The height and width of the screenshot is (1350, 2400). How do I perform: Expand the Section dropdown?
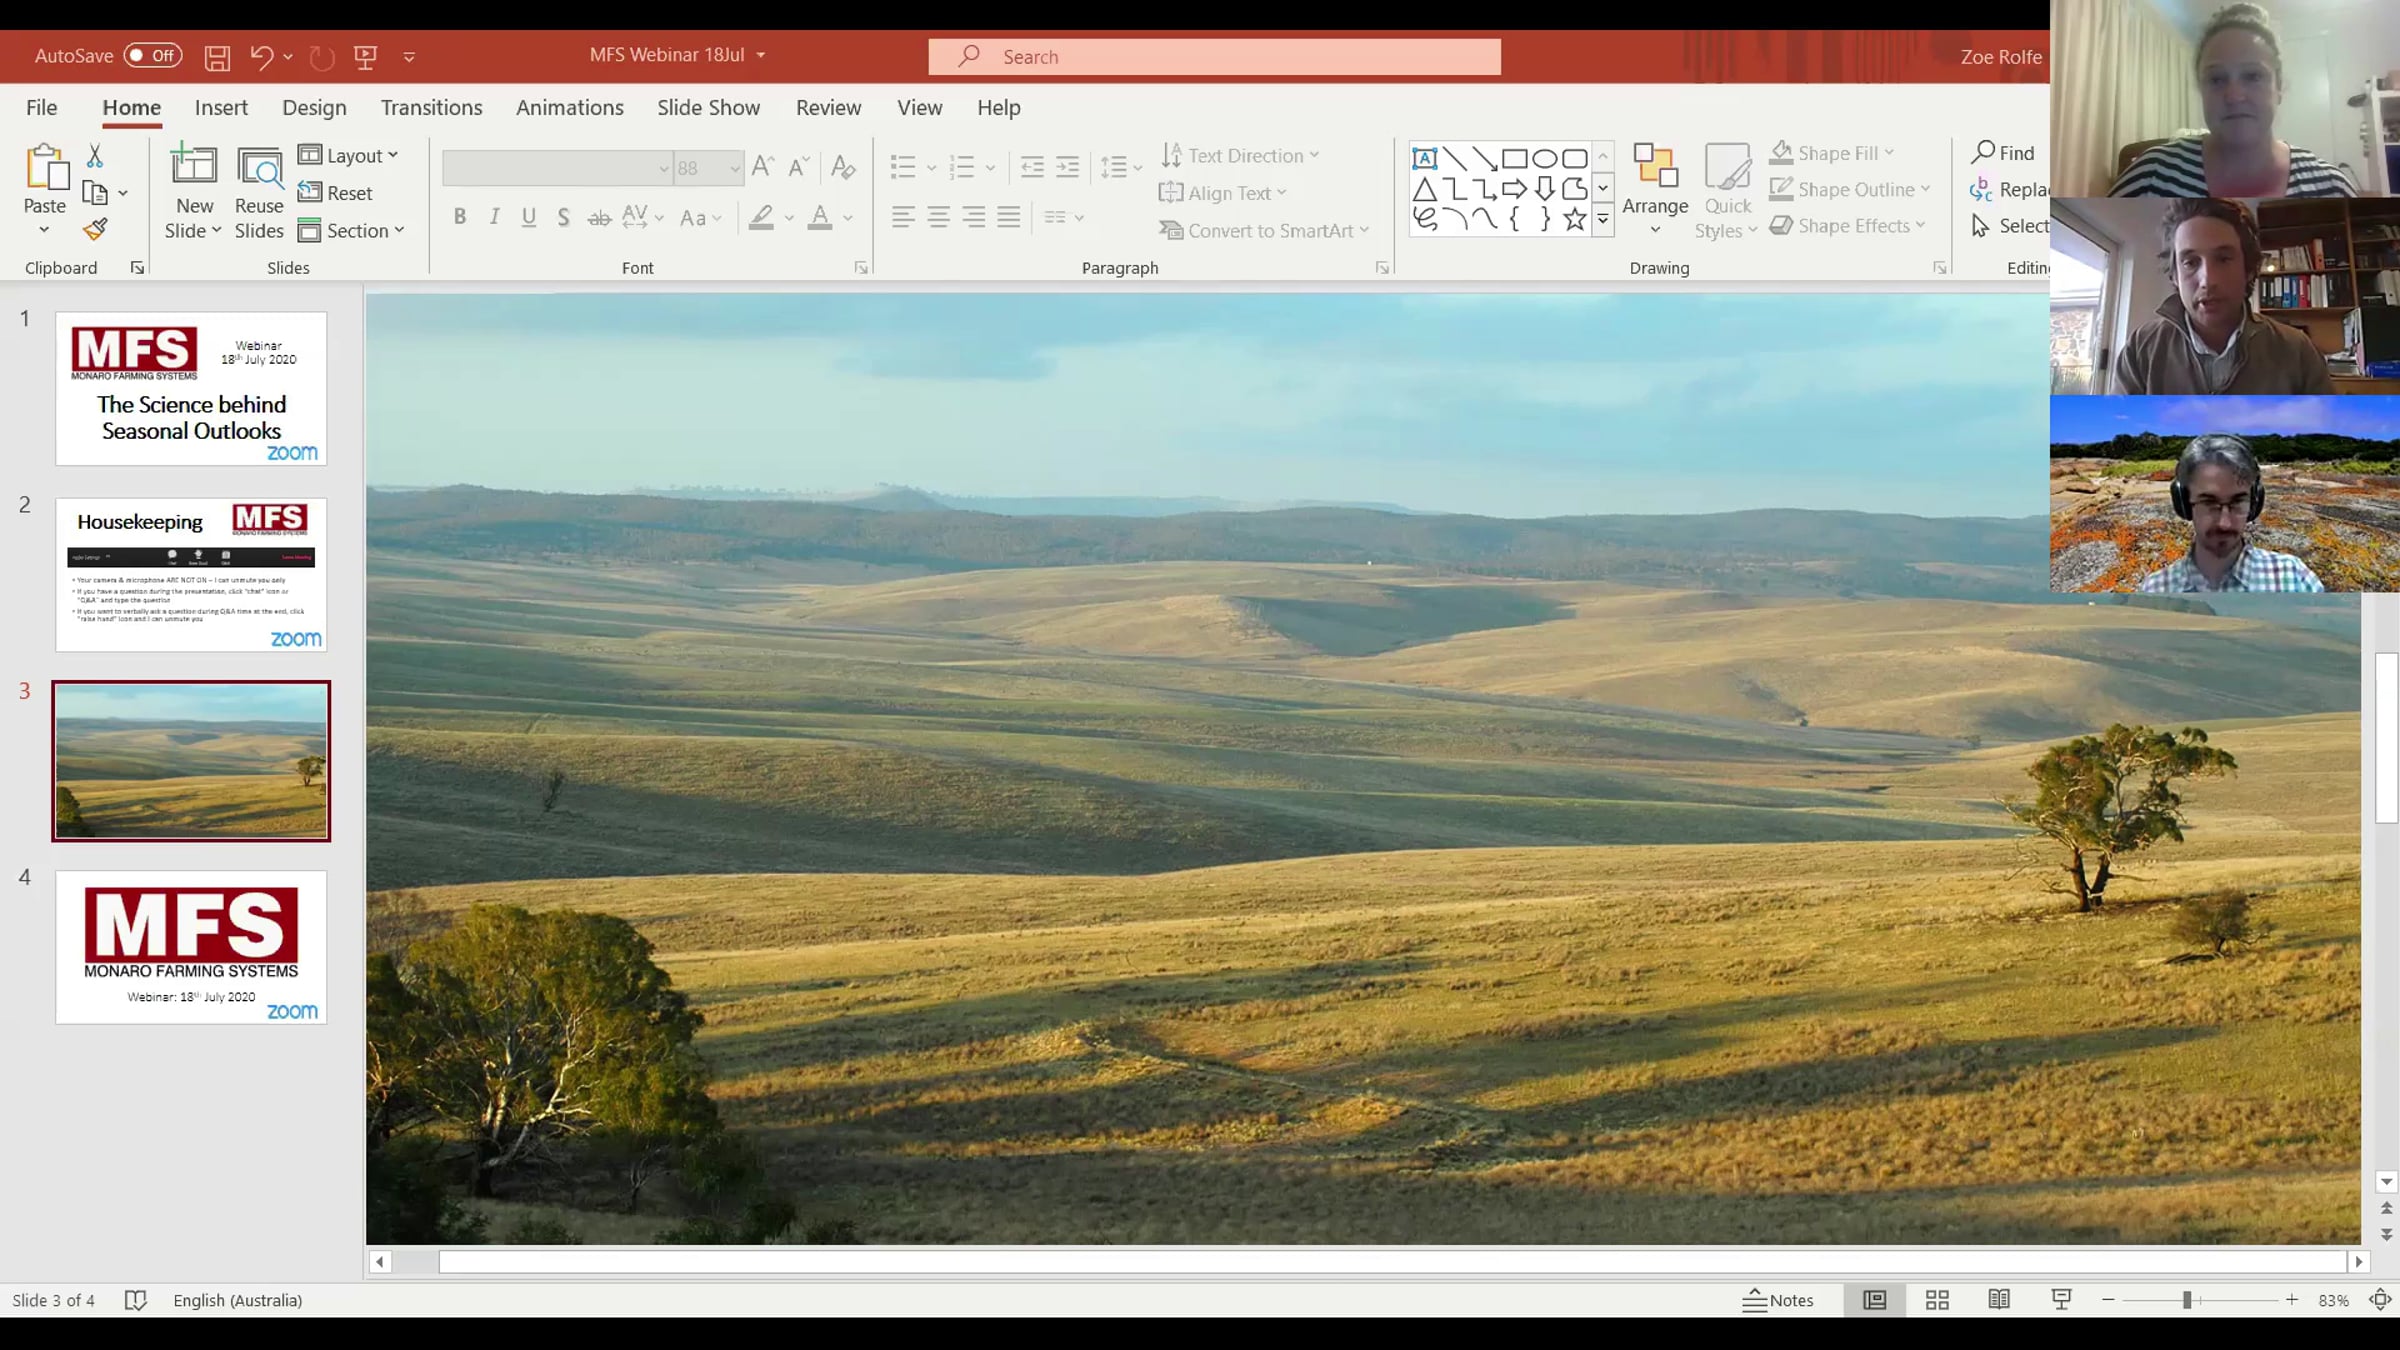click(x=352, y=231)
